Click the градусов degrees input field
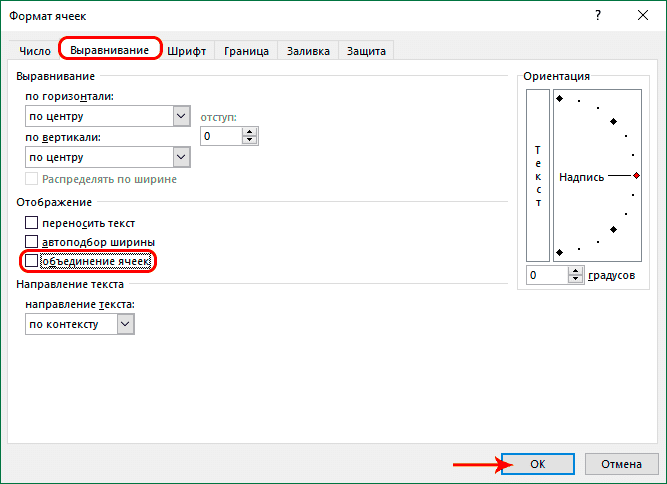 pyautogui.click(x=548, y=275)
